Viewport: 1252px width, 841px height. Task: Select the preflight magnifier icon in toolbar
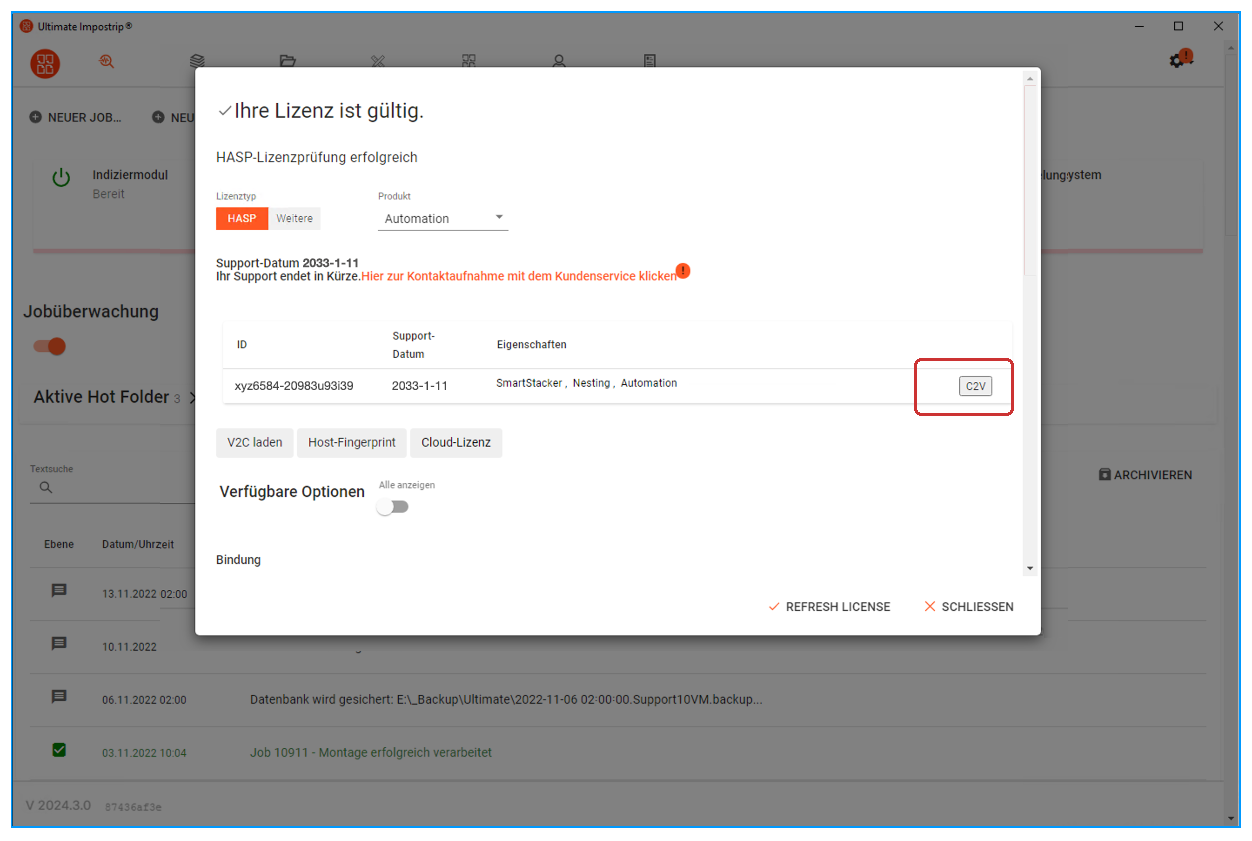coord(107,62)
